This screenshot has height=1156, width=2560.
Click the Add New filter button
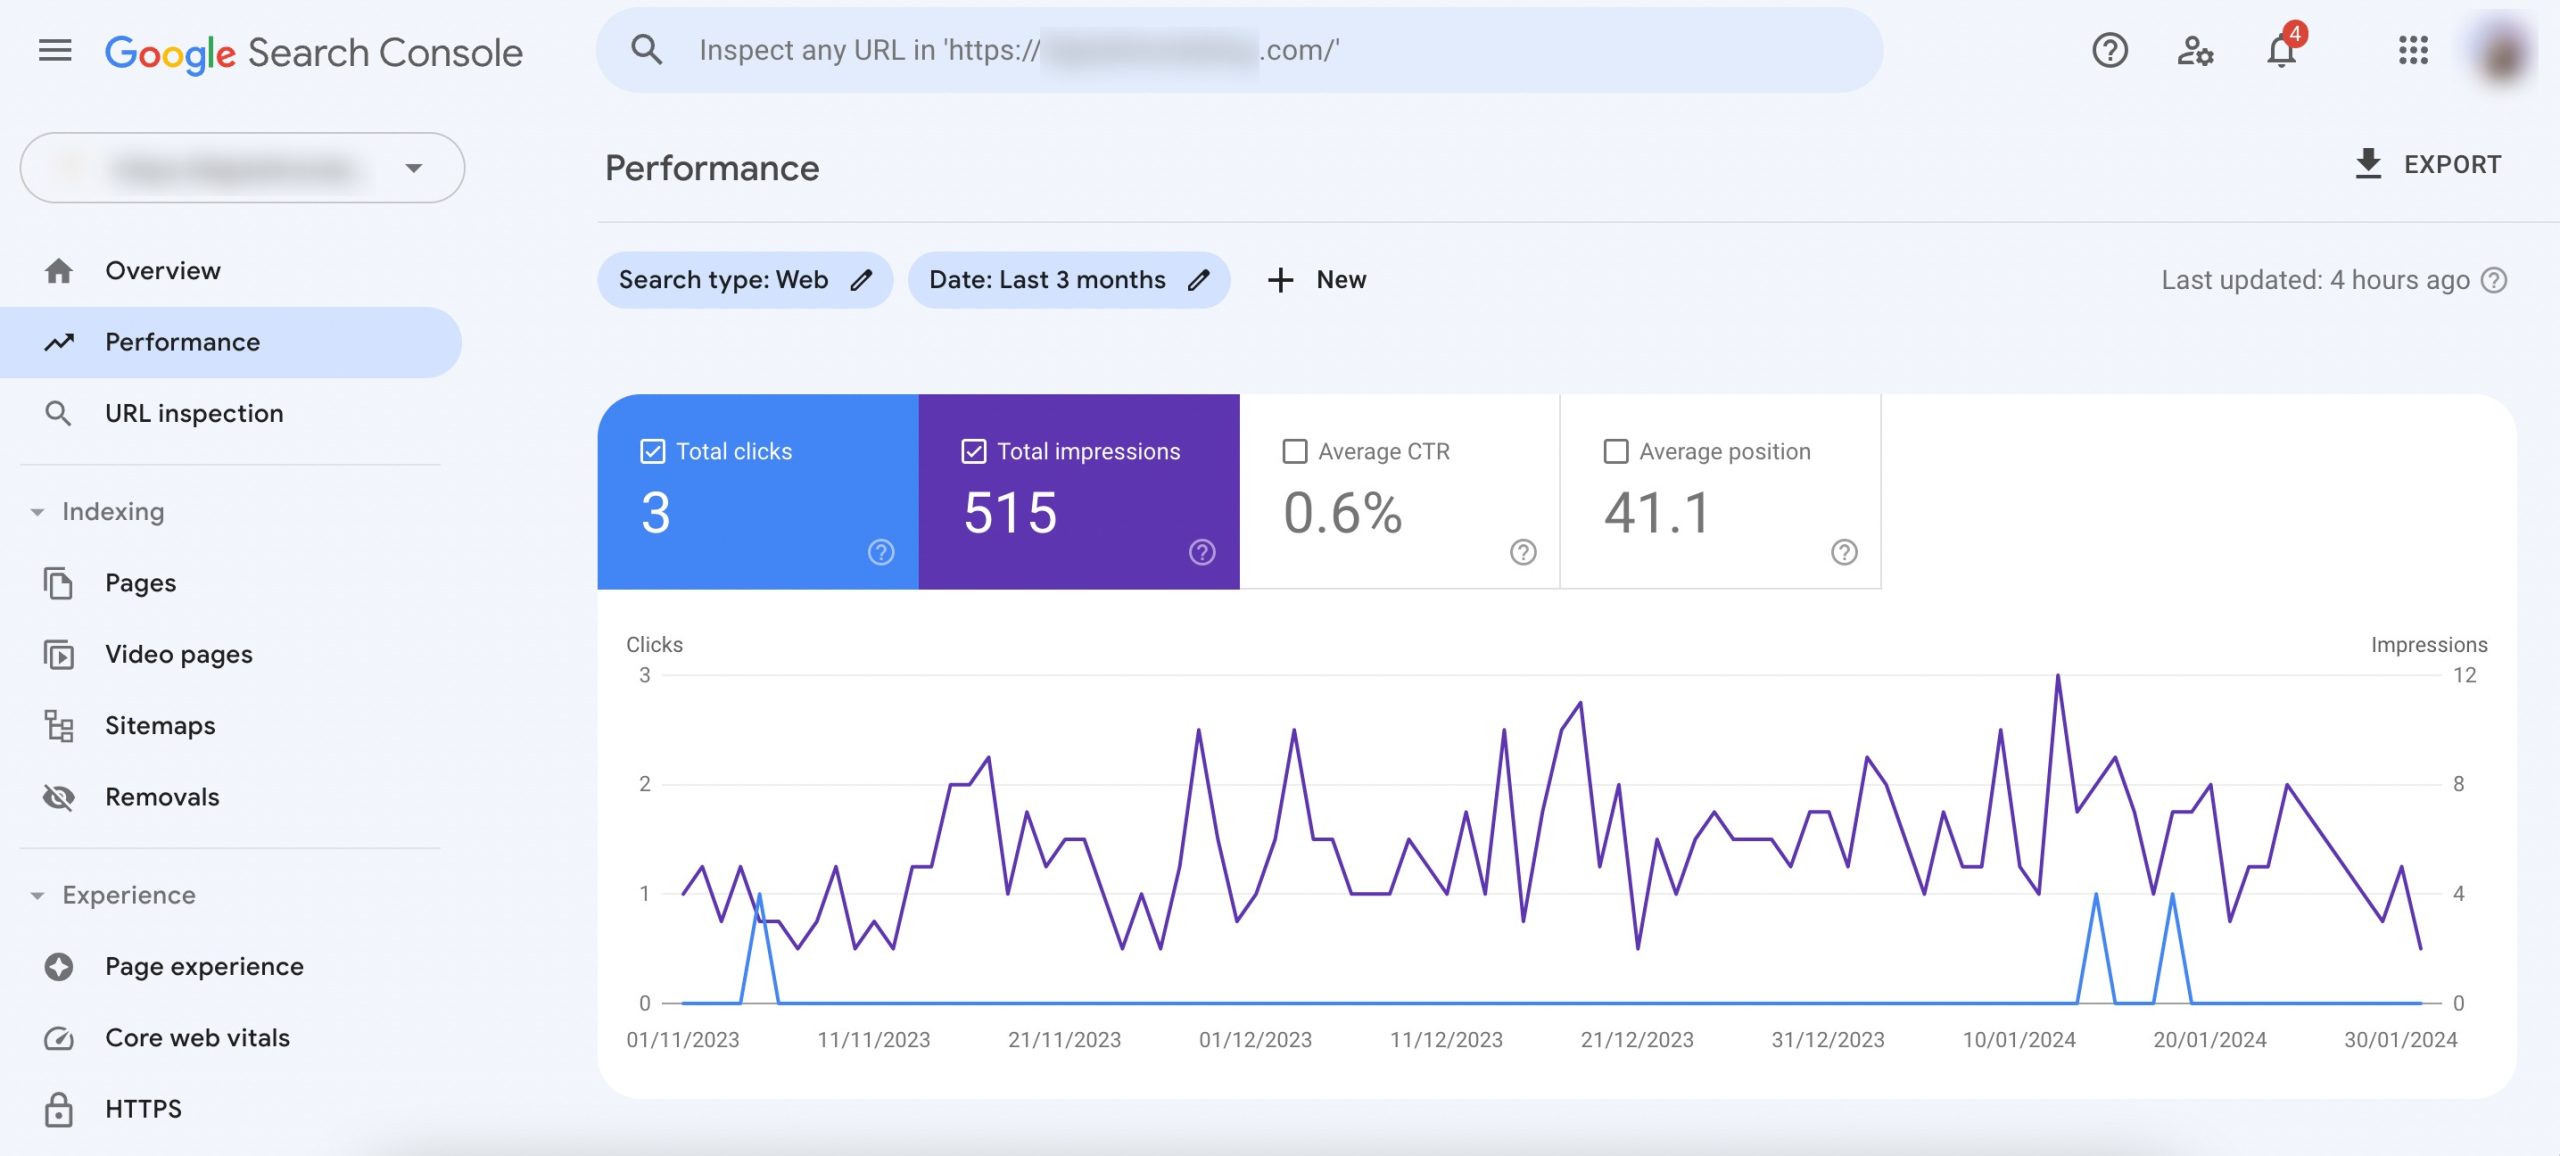pos(1316,279)
